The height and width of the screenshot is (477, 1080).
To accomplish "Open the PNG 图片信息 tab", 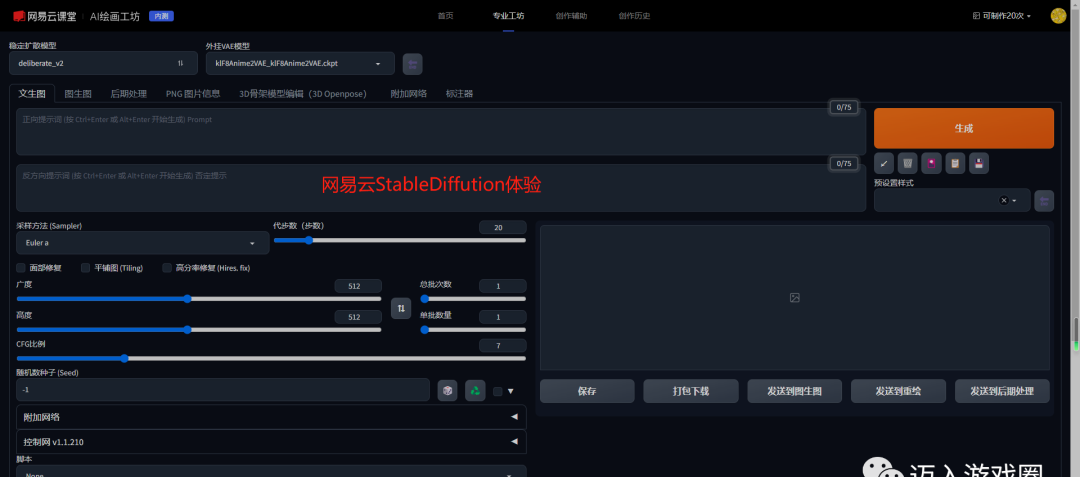I will pyautogui.click(x=193, y=94).
